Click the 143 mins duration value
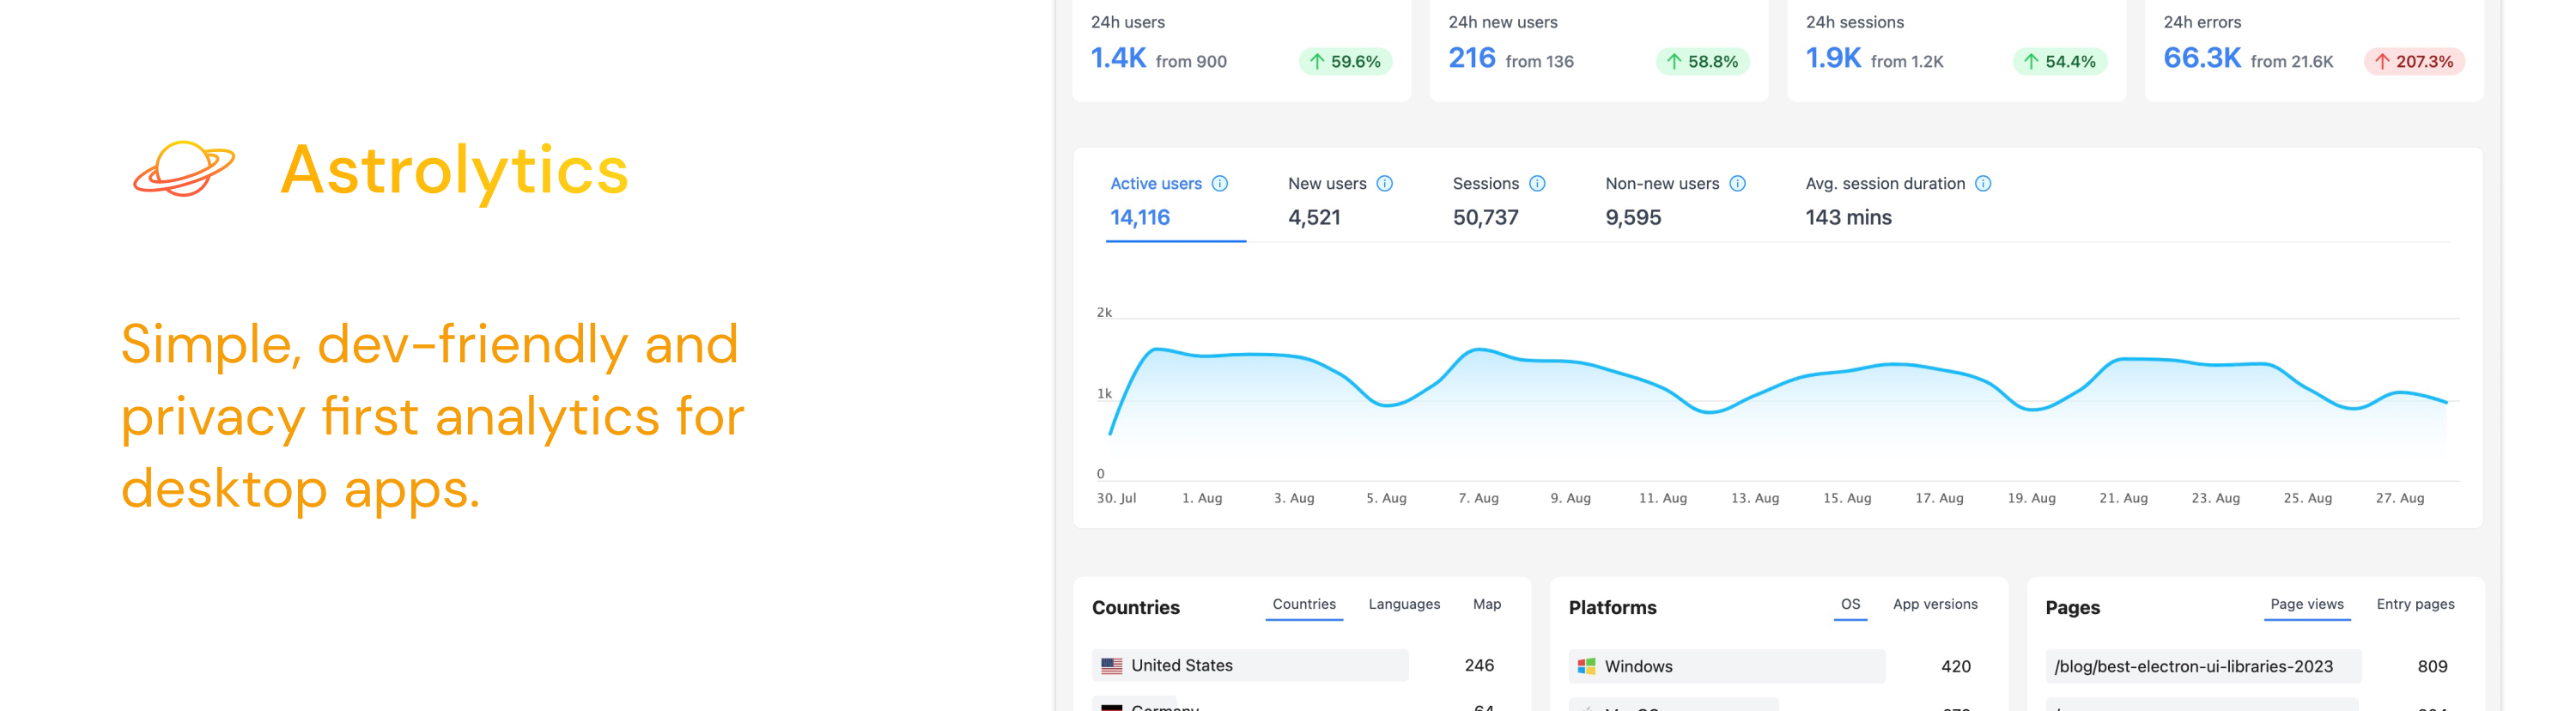The height and width of the screenshot is (711, 2576). [x=1848, y=217]
